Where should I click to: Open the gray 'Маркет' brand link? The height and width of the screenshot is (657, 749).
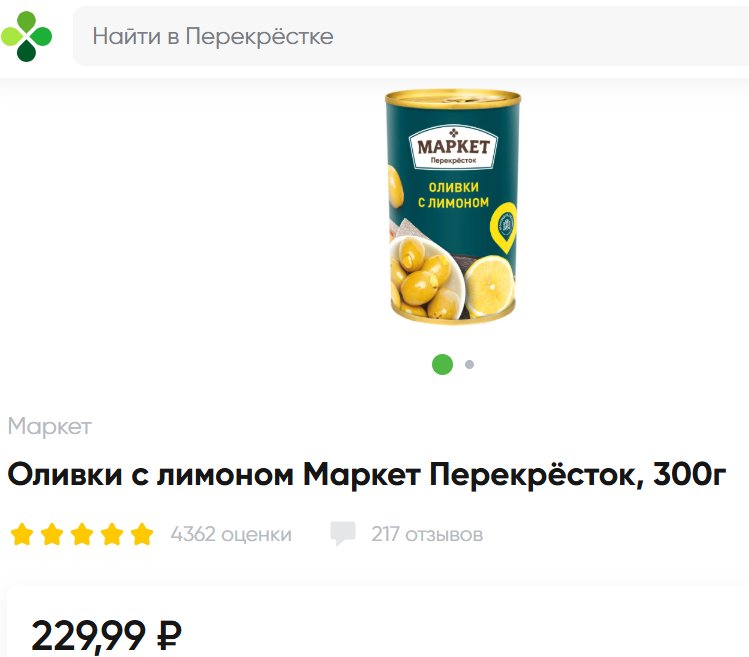[50, 426]
